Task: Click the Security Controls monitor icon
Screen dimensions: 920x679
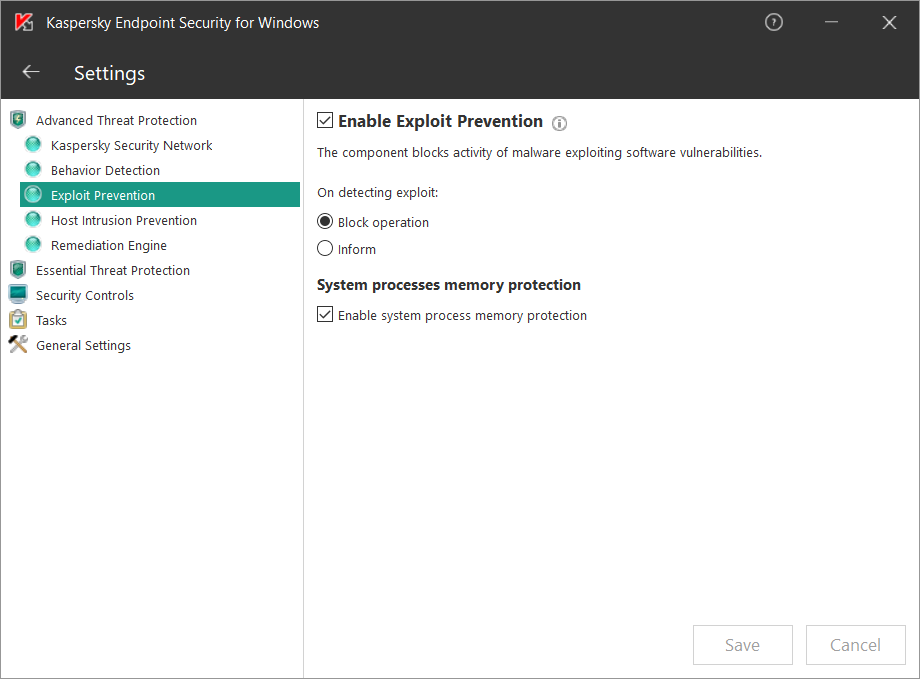Action: [18, 295]
